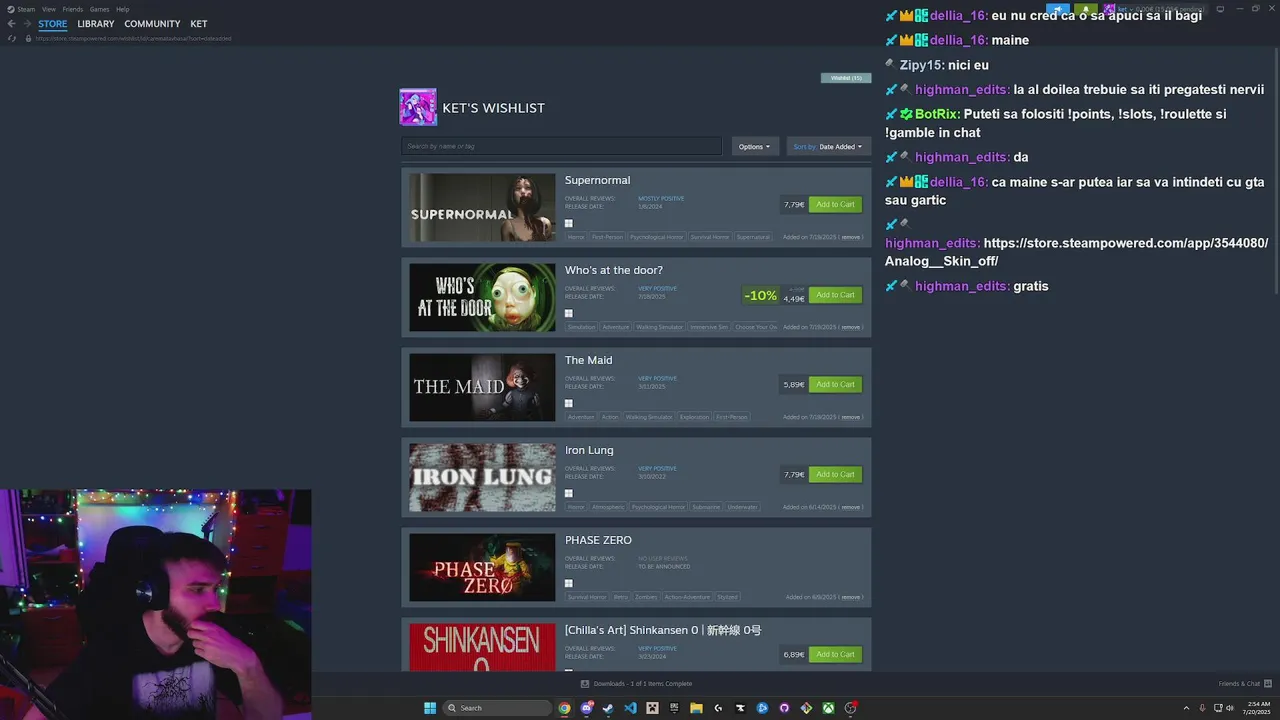Image resolution: width=1280 pixels, height=720 pixels.
Task: Open the Sort by Date Added dropdown
Action: tap(829, 146)
